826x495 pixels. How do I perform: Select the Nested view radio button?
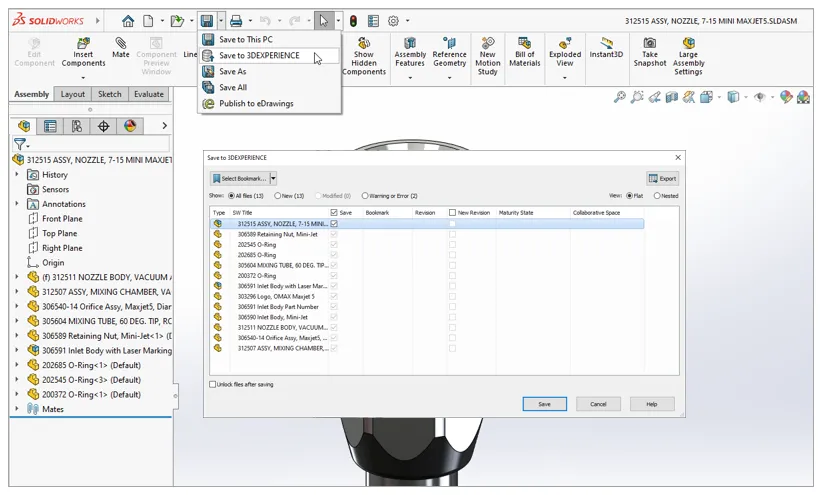(656, 196)
